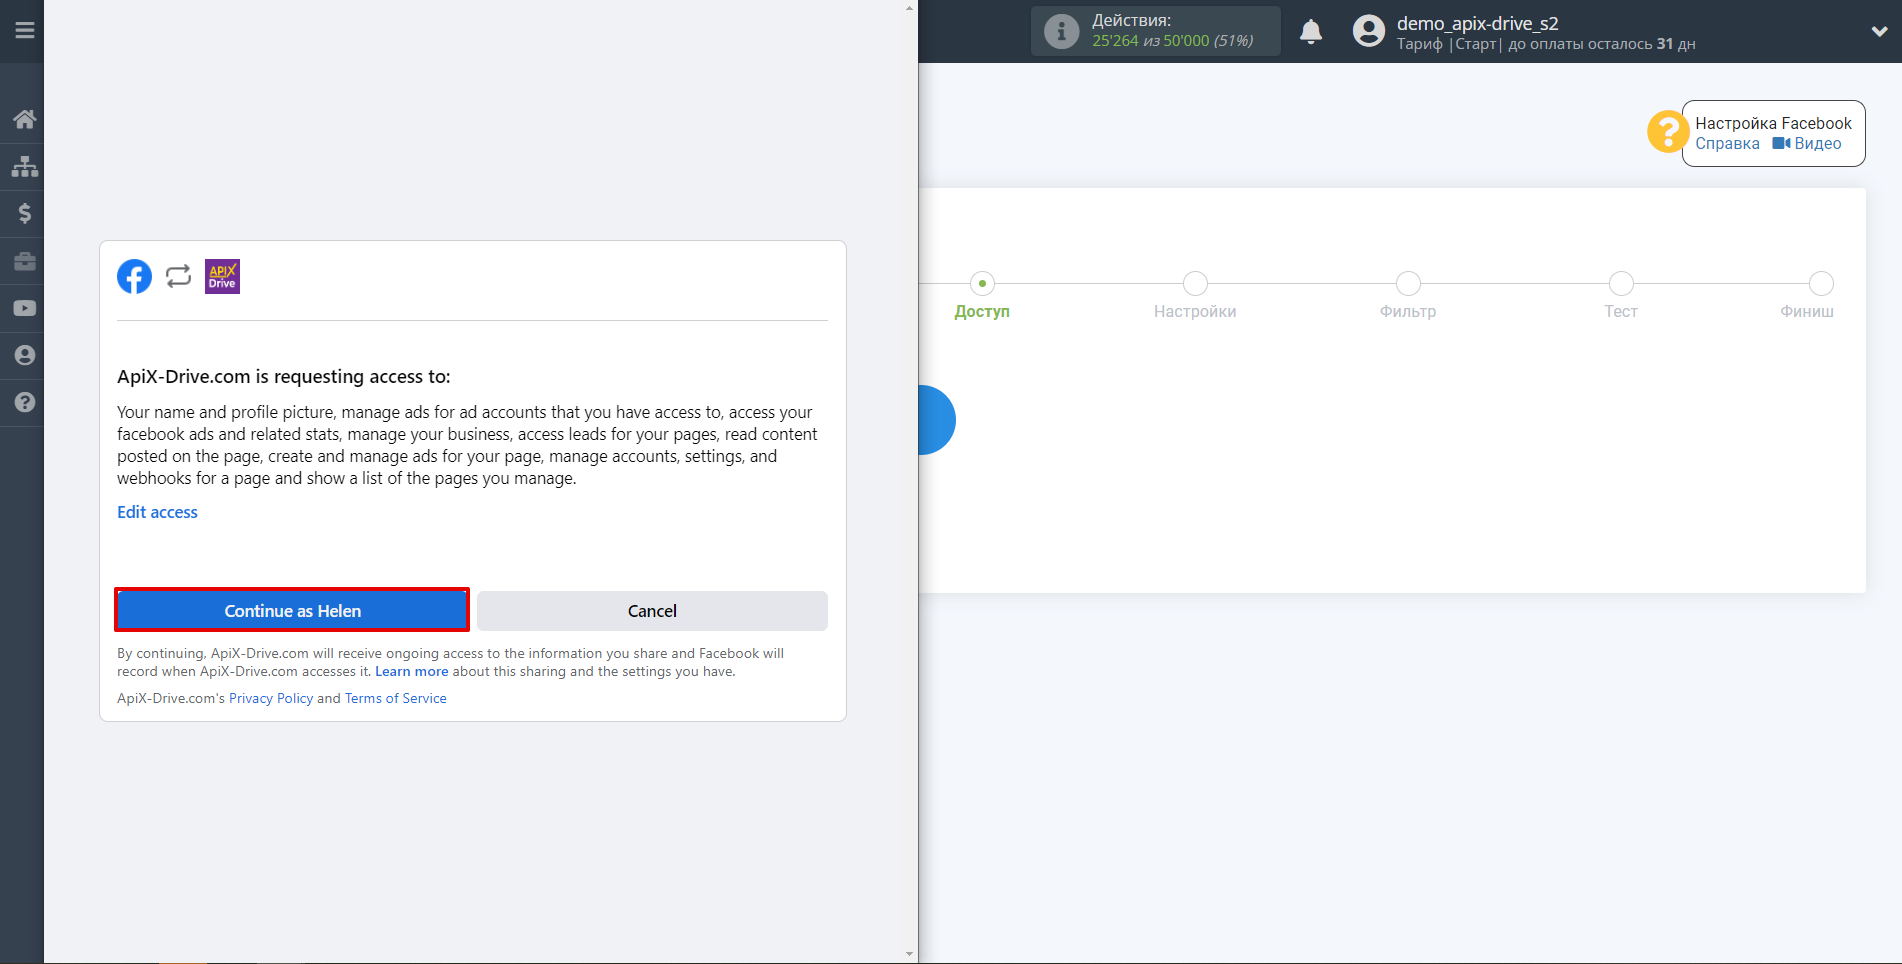Open the notifications bell icon
1902x964 pixels.
1311,31
